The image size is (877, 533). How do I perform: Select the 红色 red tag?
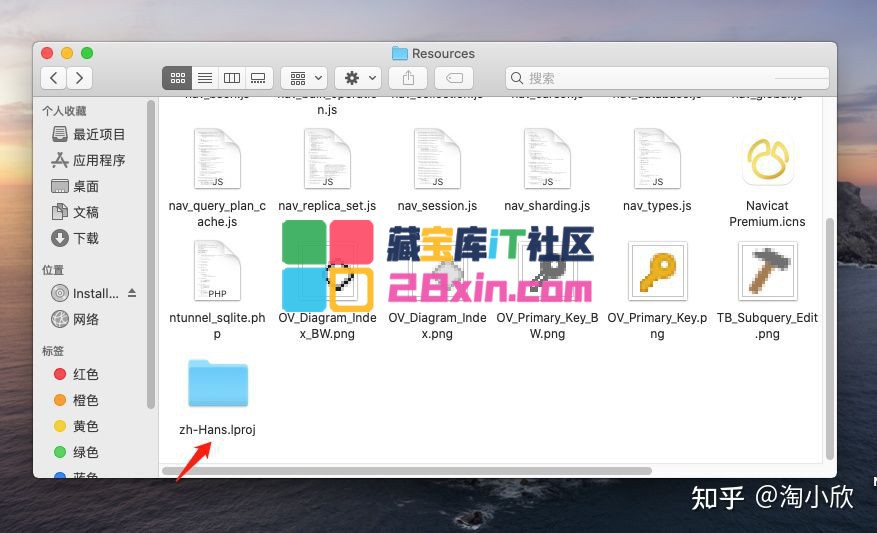pos(77,374)
